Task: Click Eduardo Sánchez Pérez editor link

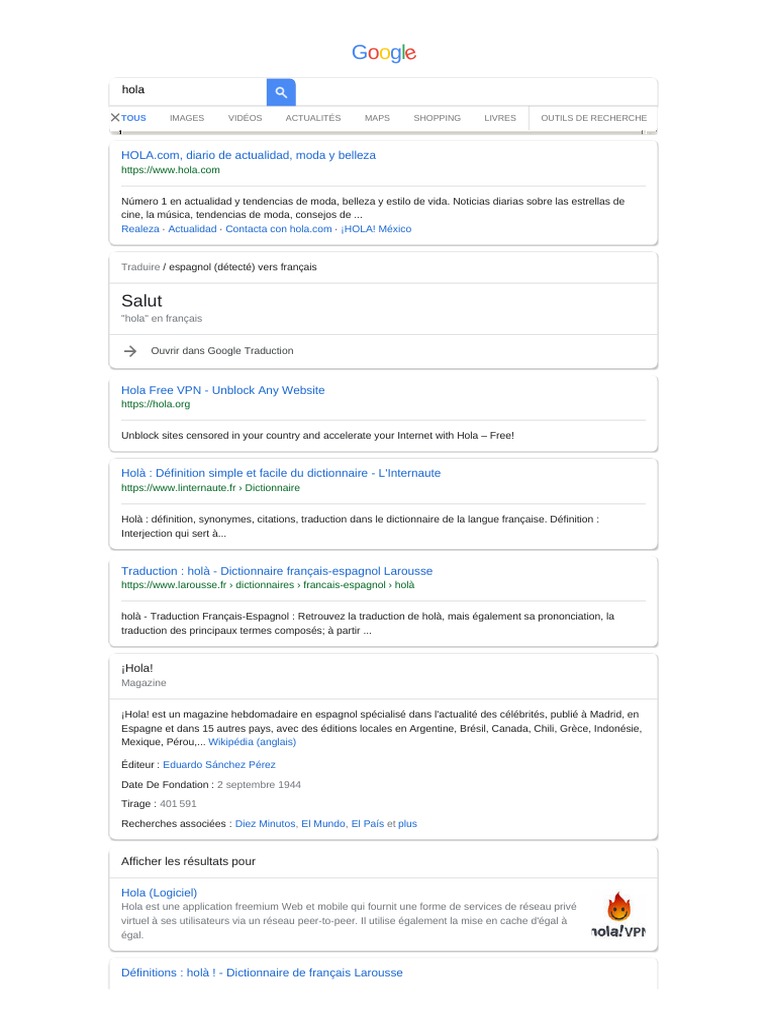Action: click(x=219, y=764)
